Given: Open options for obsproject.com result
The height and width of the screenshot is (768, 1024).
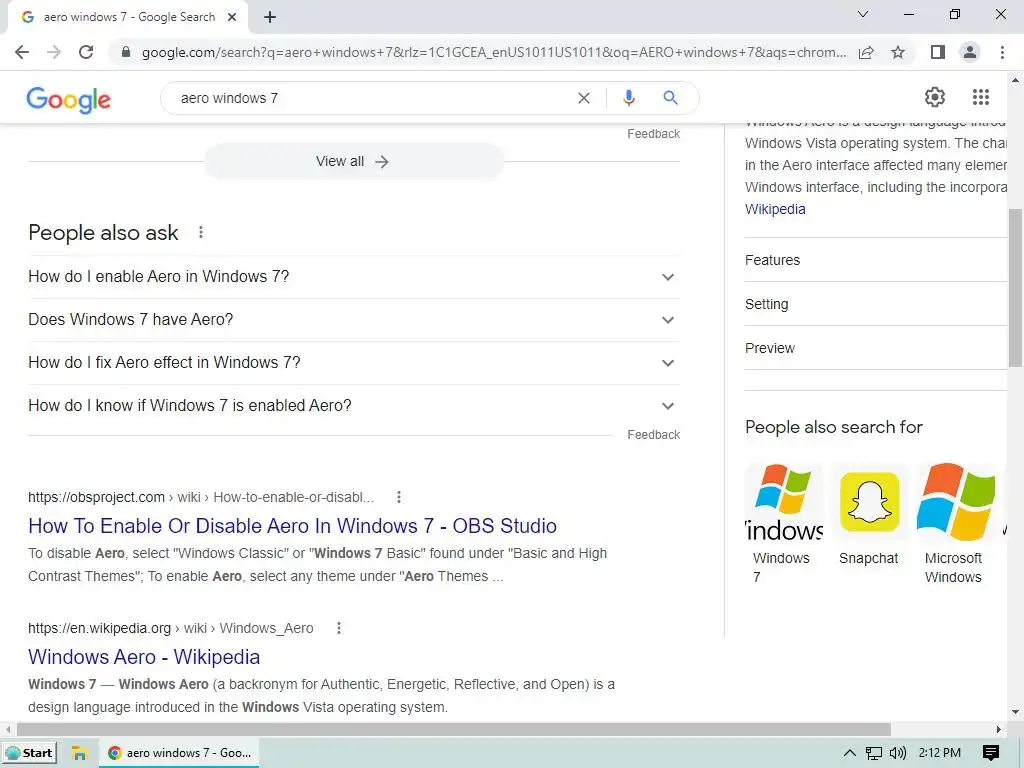Looking at the screenshot, I should [x=399, y=497].
